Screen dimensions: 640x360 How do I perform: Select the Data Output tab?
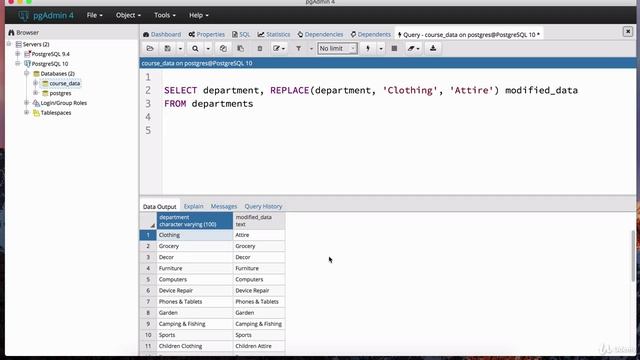pyautogui.click(x=160, y=207)
